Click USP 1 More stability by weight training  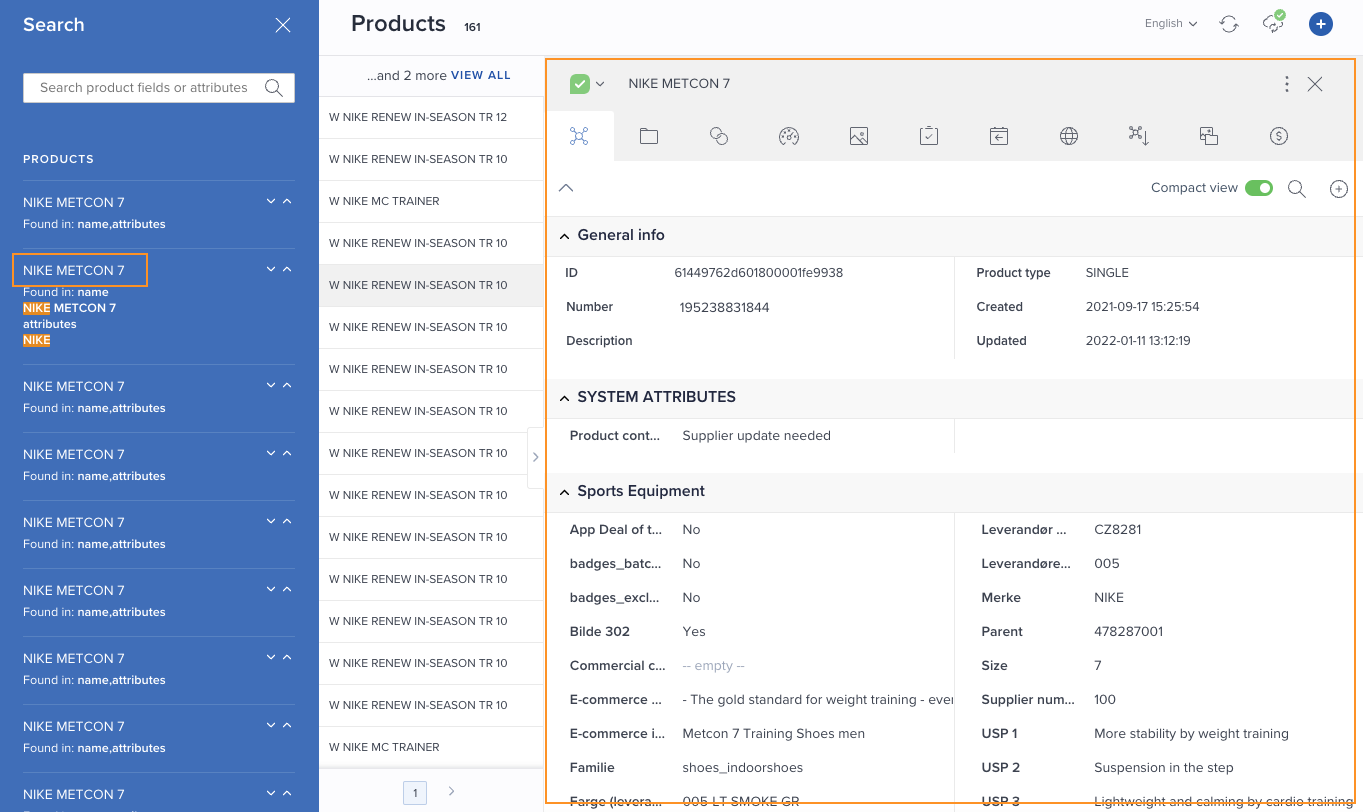tap(1192, 733)
